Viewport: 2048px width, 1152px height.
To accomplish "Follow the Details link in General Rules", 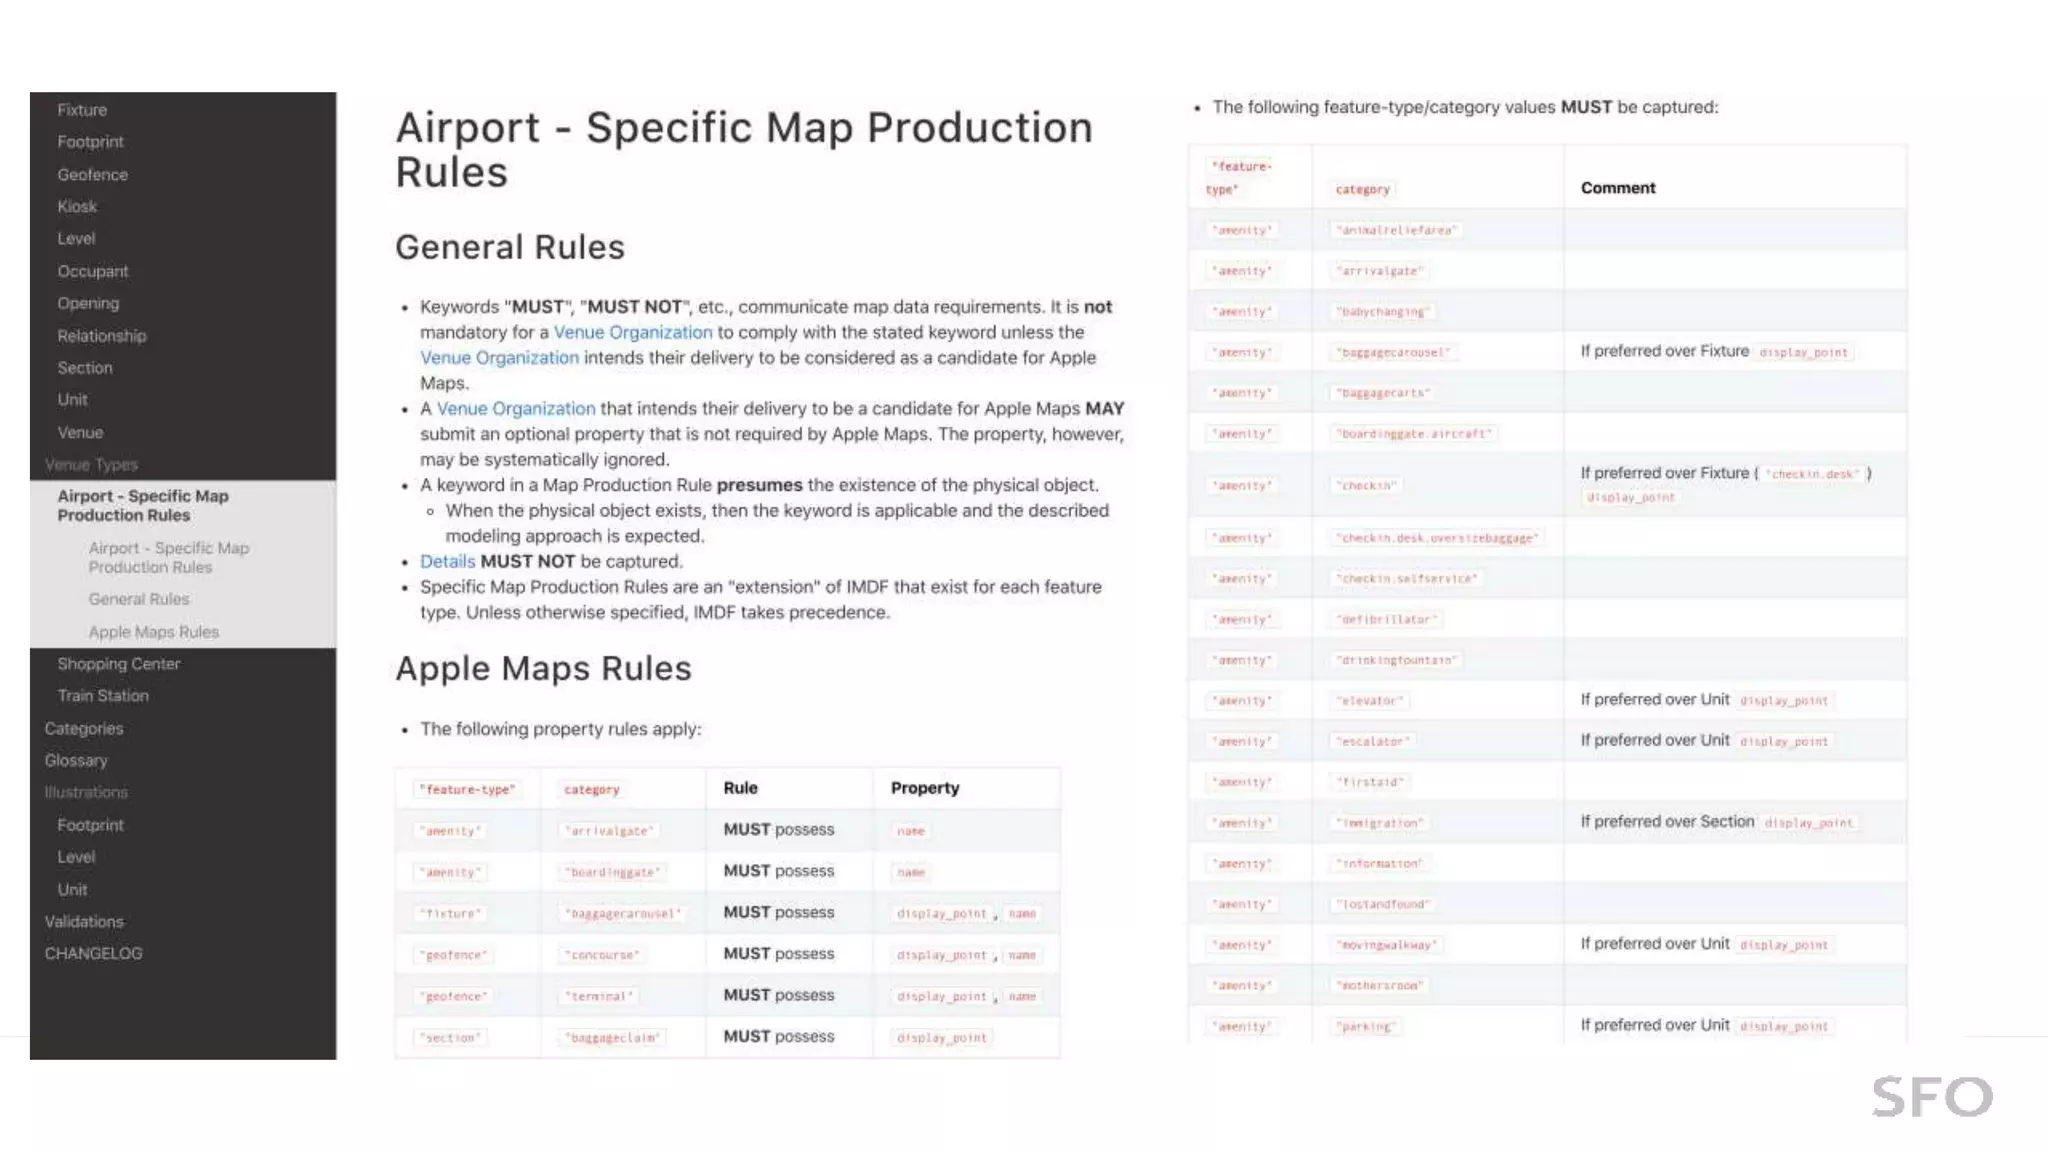I will [447, 562].
